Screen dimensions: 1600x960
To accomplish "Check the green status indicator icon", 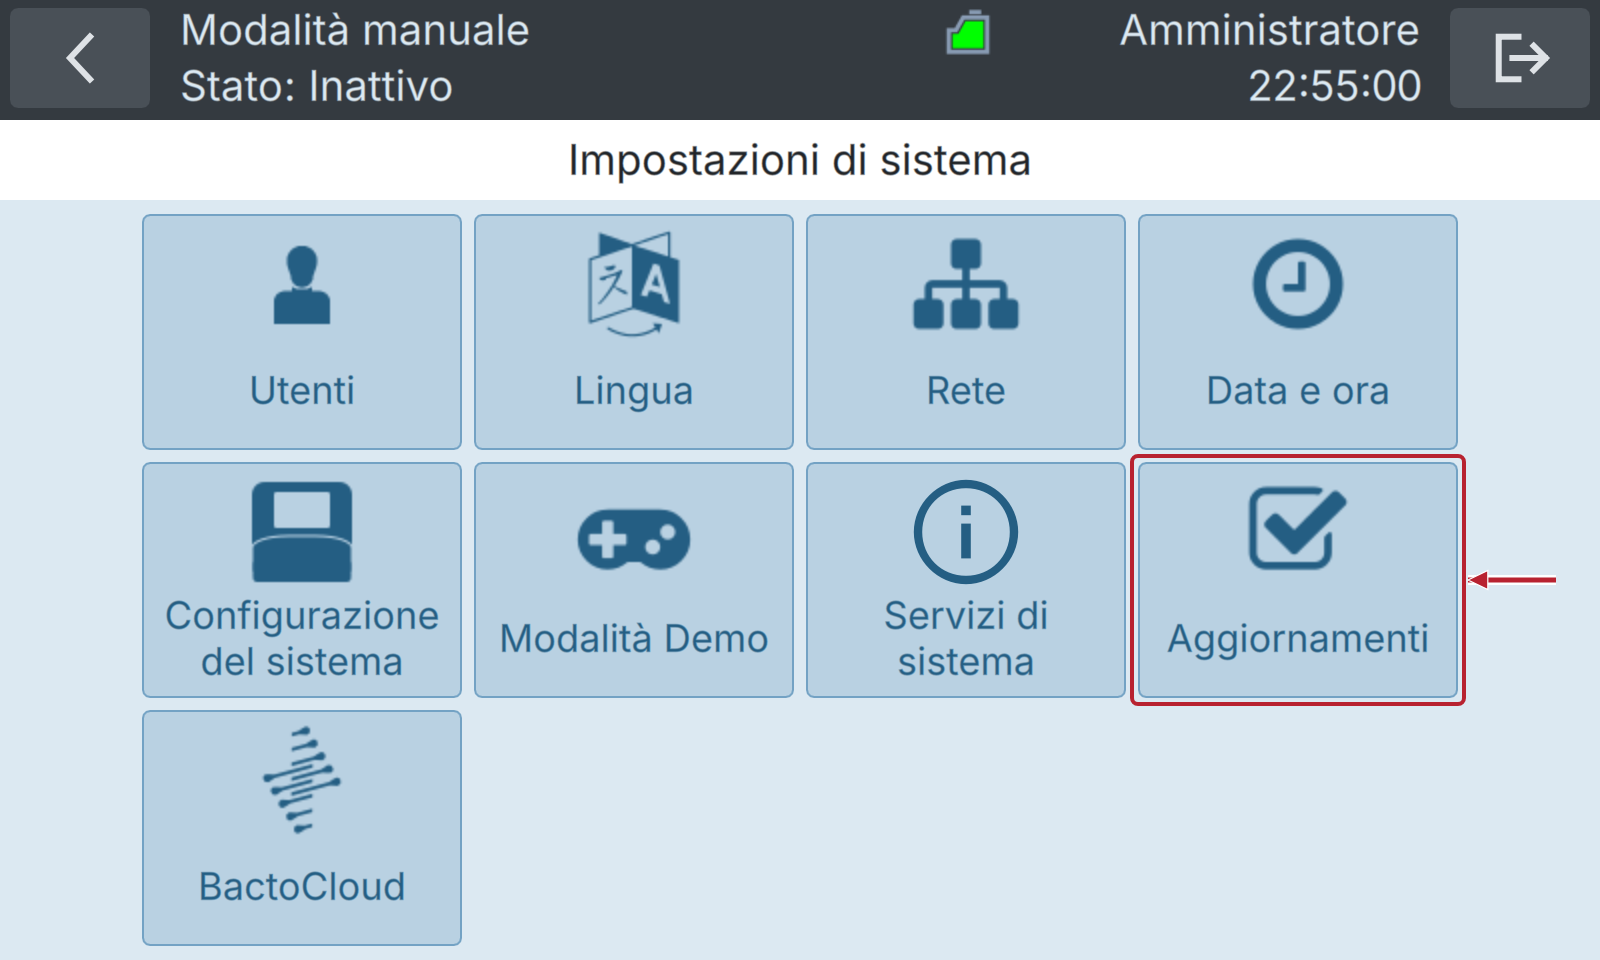I will pyautogui.click(x=968, y=32).
